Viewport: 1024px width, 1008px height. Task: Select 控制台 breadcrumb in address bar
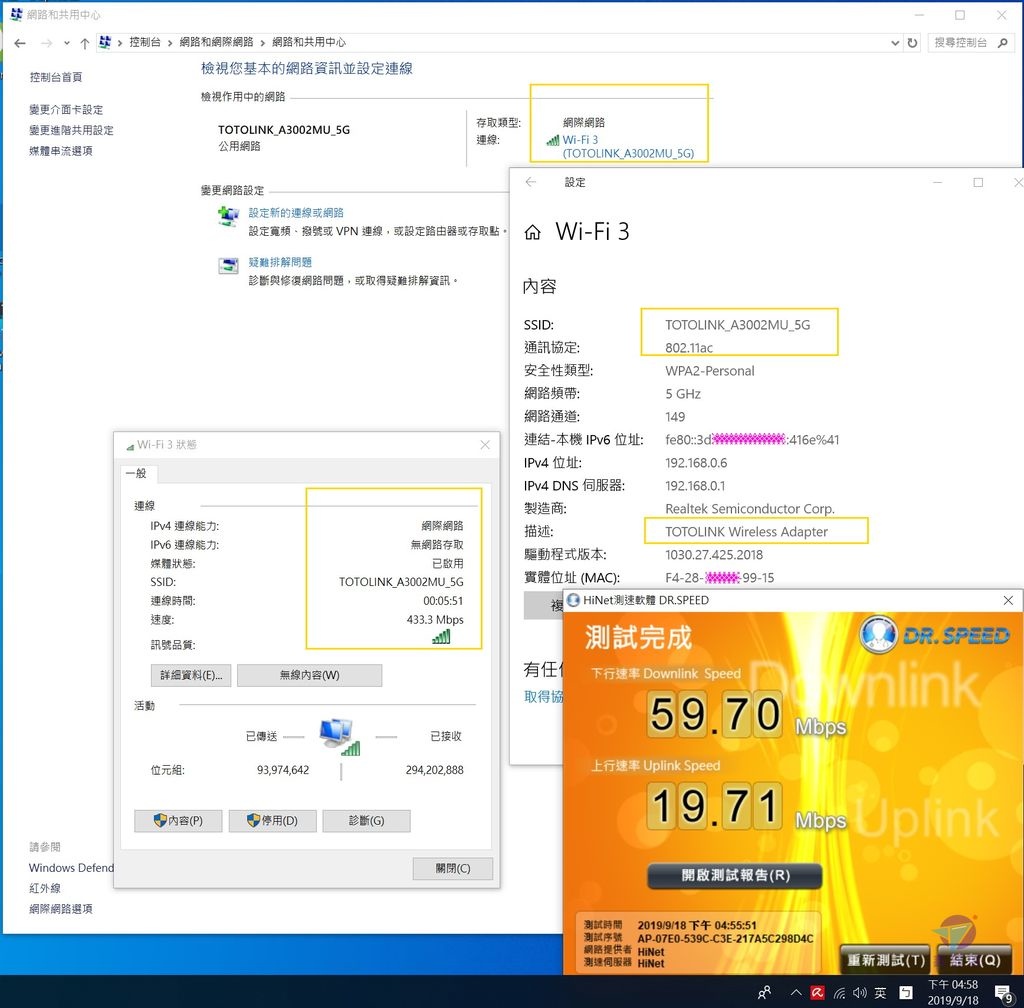pyautogui.click(x=145, y=42)
